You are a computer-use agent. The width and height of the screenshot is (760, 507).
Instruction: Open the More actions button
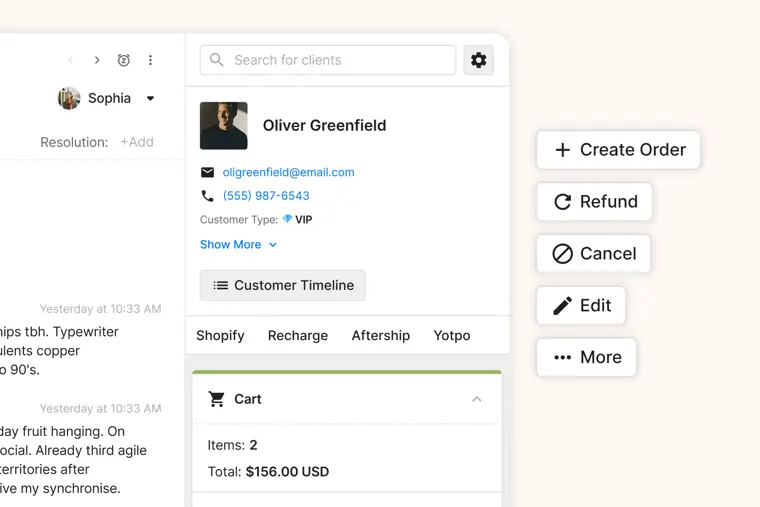point(586,357)
